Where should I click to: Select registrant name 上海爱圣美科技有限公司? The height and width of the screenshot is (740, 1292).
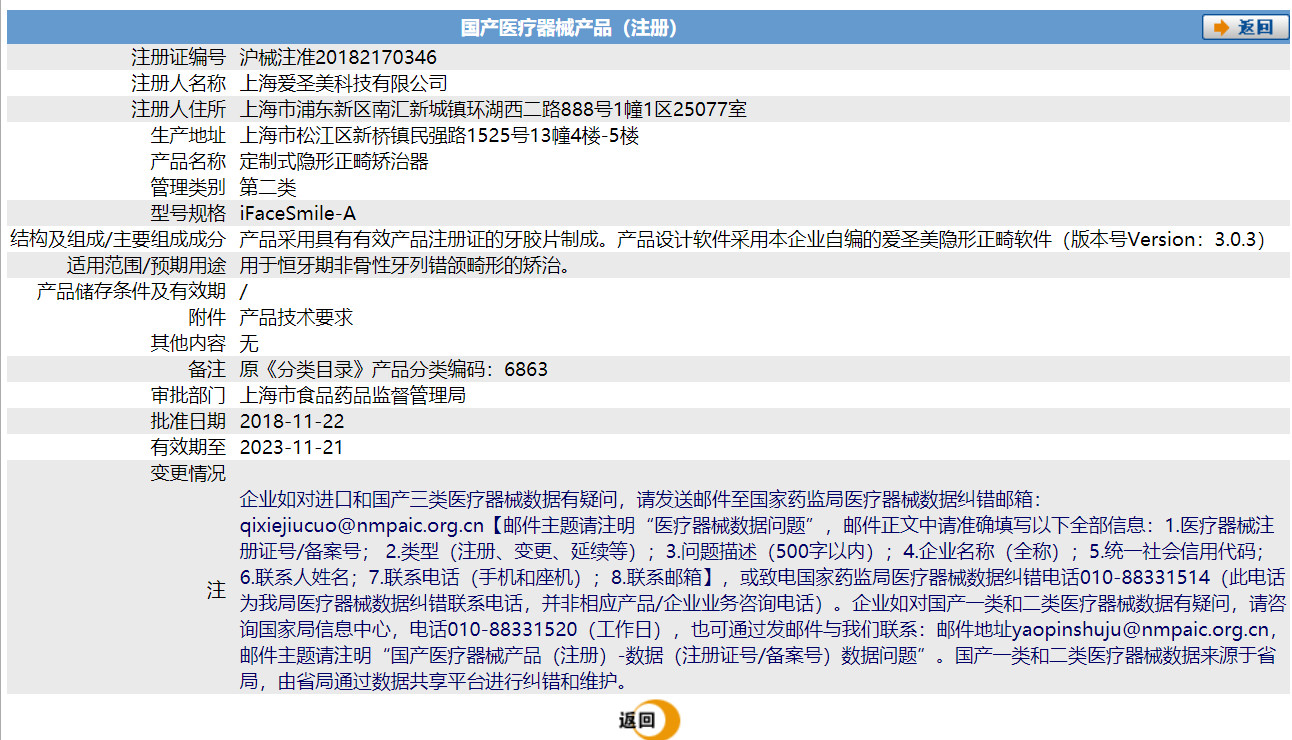coord(344,84)
